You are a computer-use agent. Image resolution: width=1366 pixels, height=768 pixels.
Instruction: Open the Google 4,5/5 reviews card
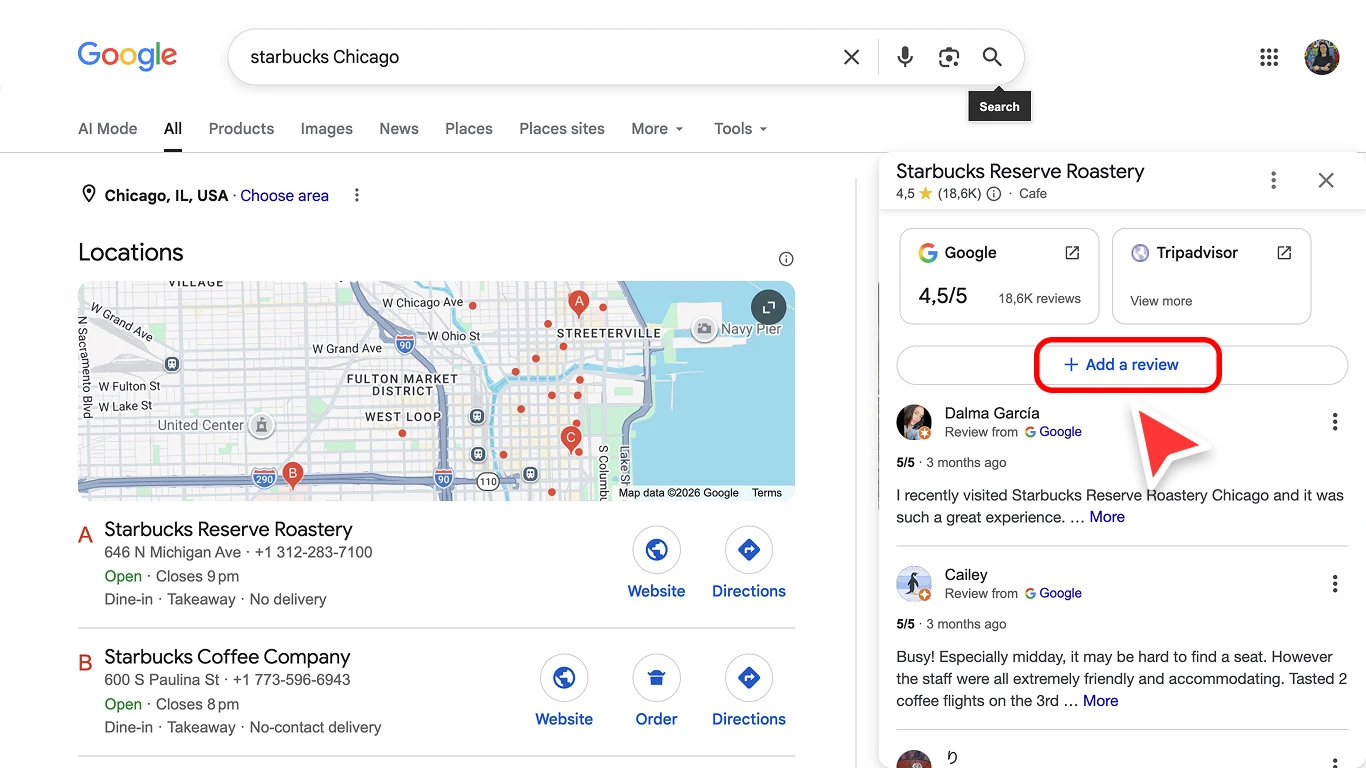tap(999, 276)
